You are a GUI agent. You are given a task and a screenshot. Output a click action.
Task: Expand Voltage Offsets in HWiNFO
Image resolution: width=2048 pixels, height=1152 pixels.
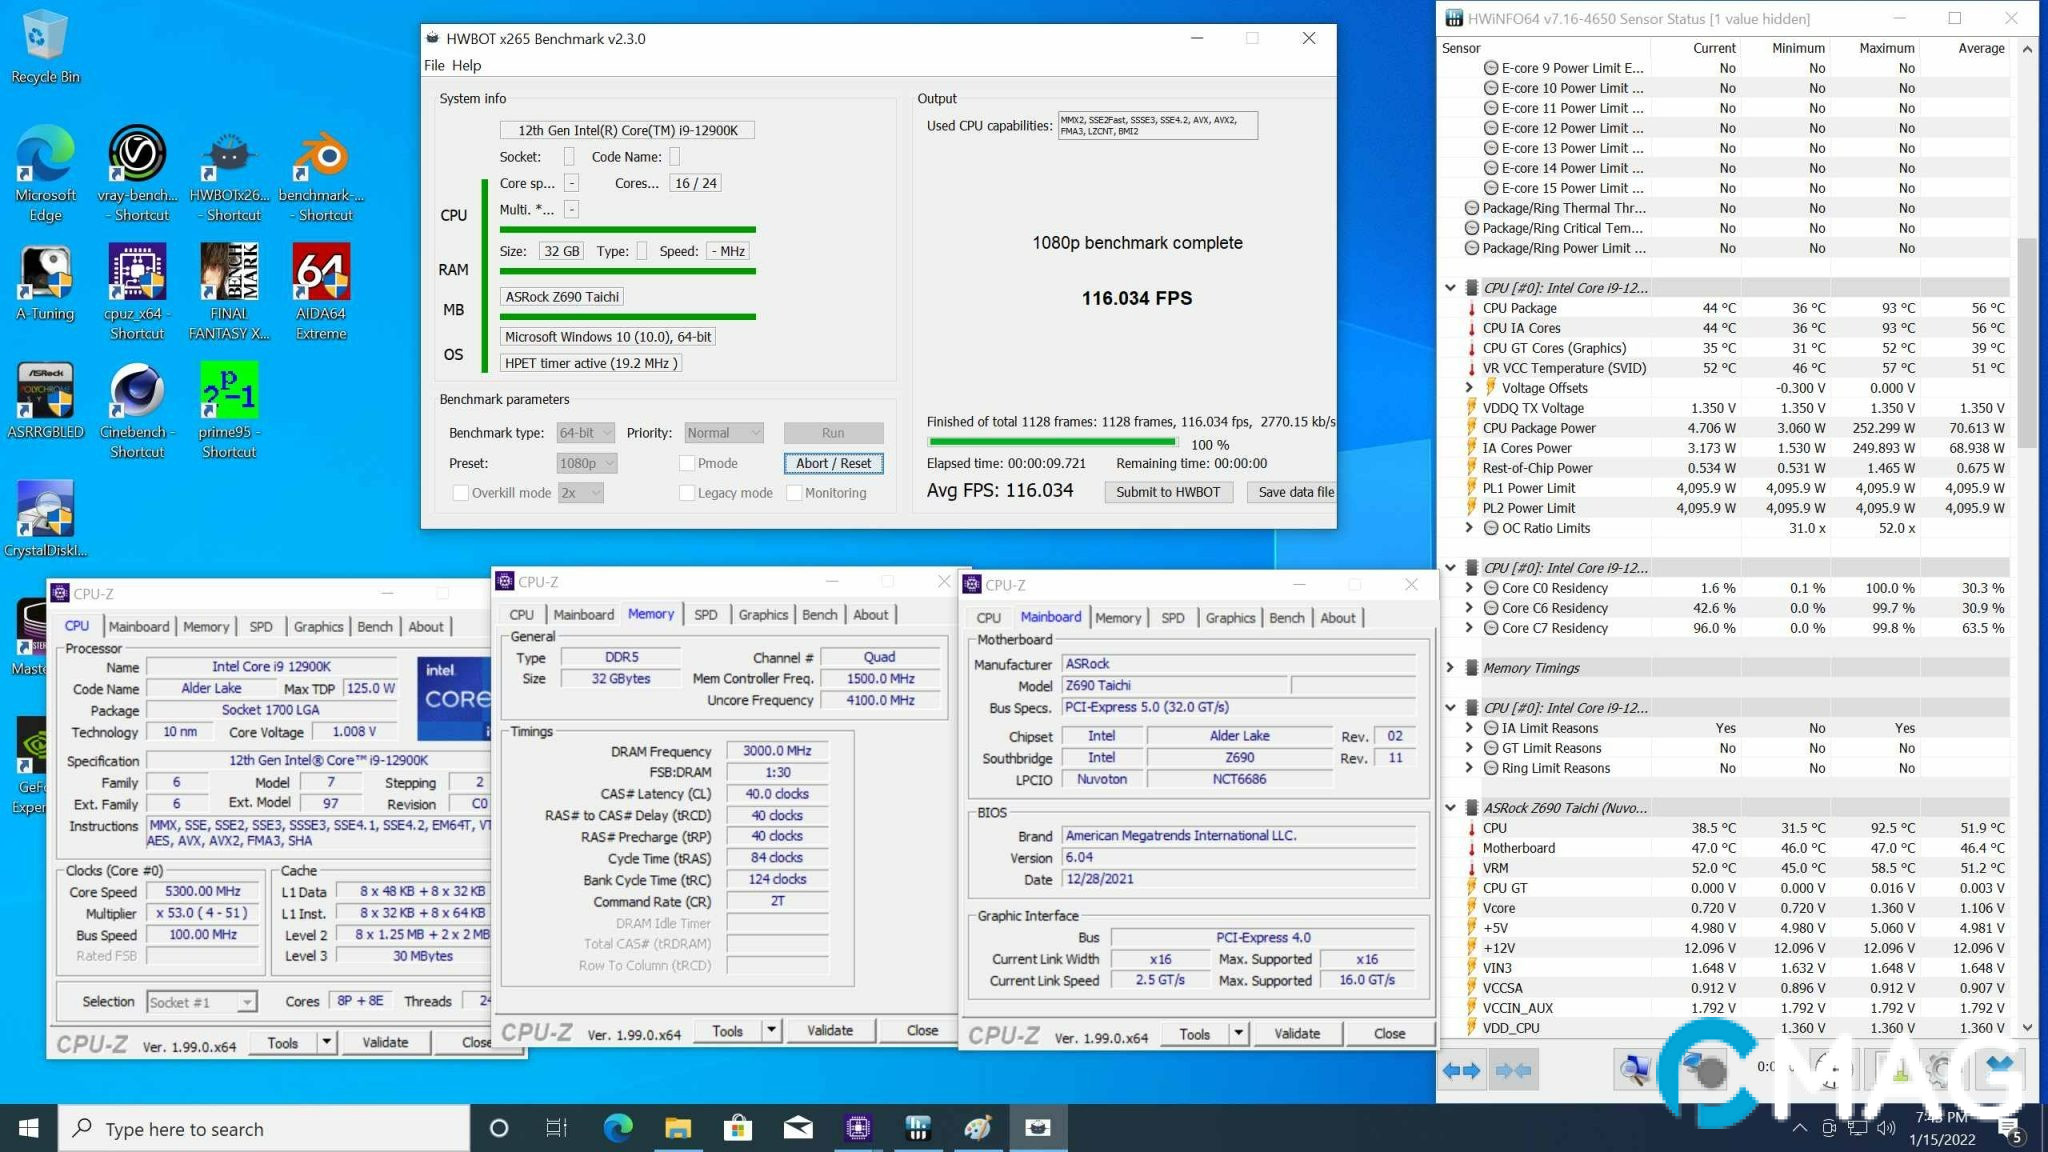1468,388
